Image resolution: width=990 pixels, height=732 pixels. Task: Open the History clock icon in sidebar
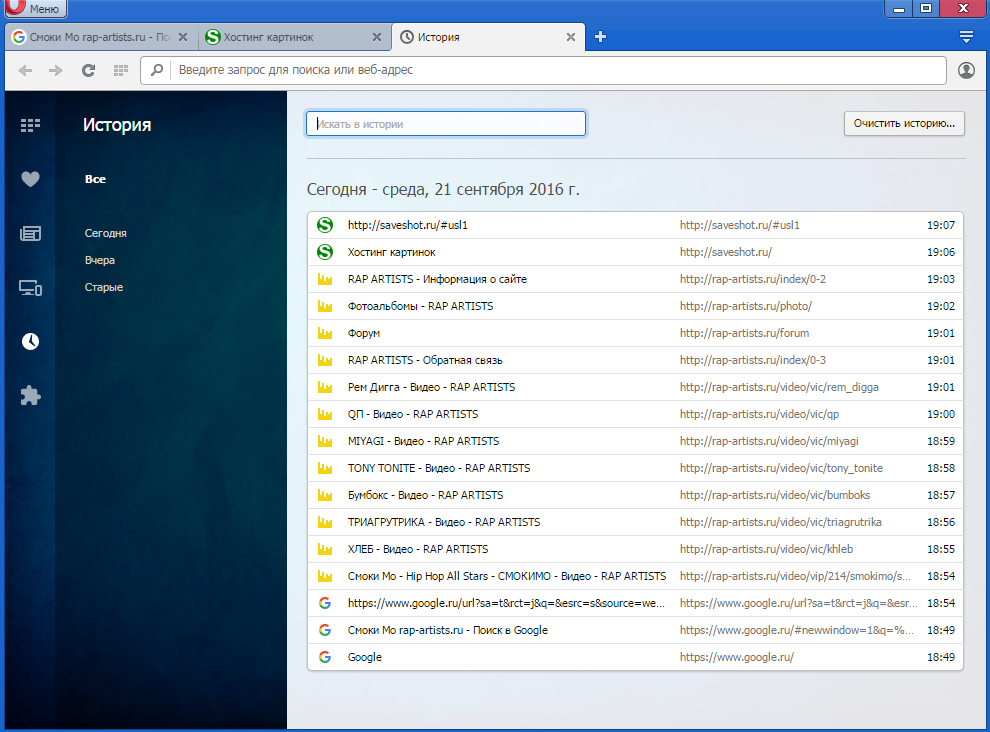pyautogui.click(x=30, y=342)
